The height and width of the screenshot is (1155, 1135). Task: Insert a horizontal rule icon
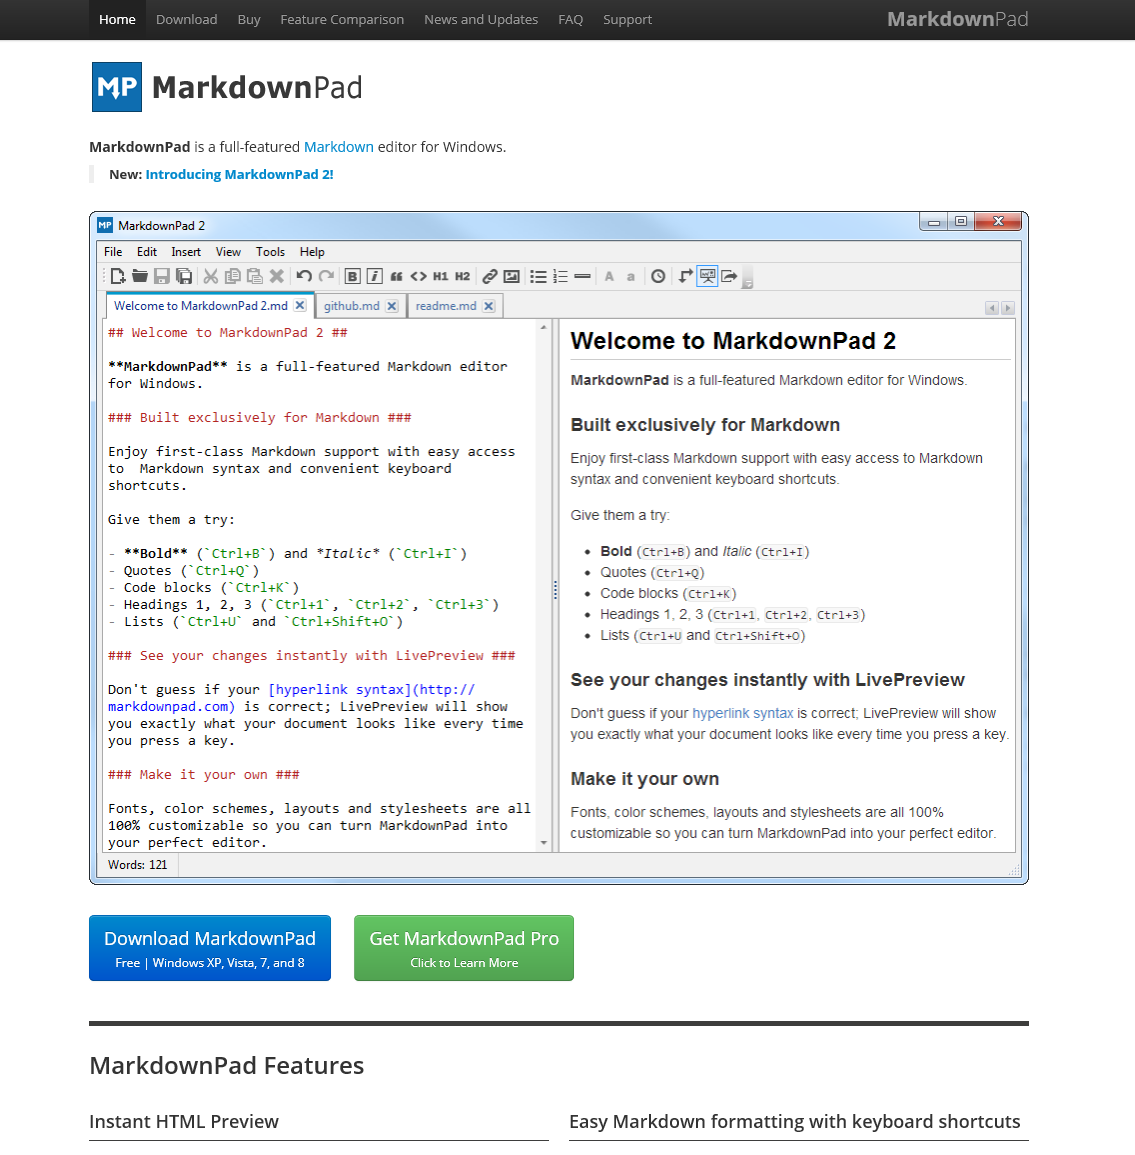(x=583, y=276)
